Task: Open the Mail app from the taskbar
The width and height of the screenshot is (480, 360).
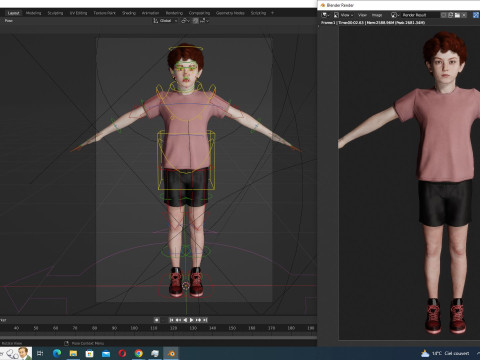Action: point(106,353)
